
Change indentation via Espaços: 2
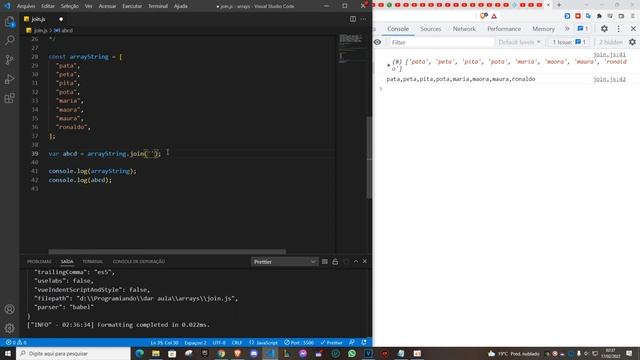point(196,342)
